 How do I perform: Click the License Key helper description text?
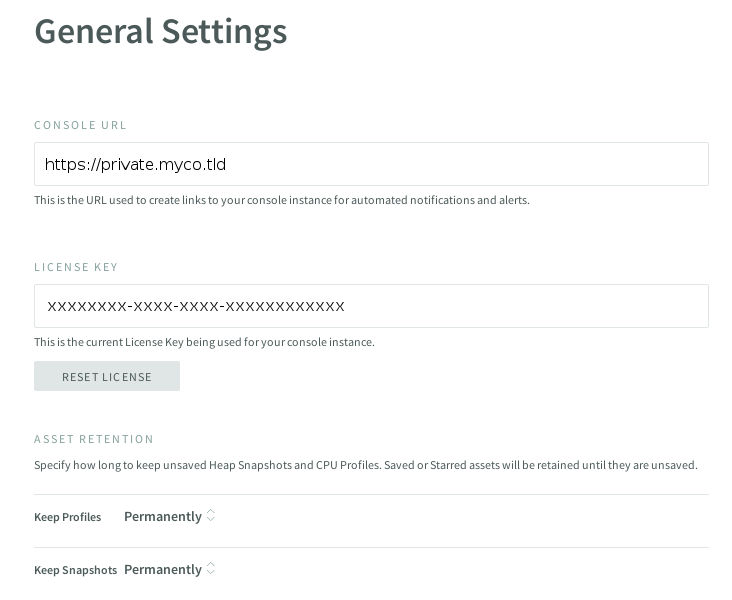204,342
